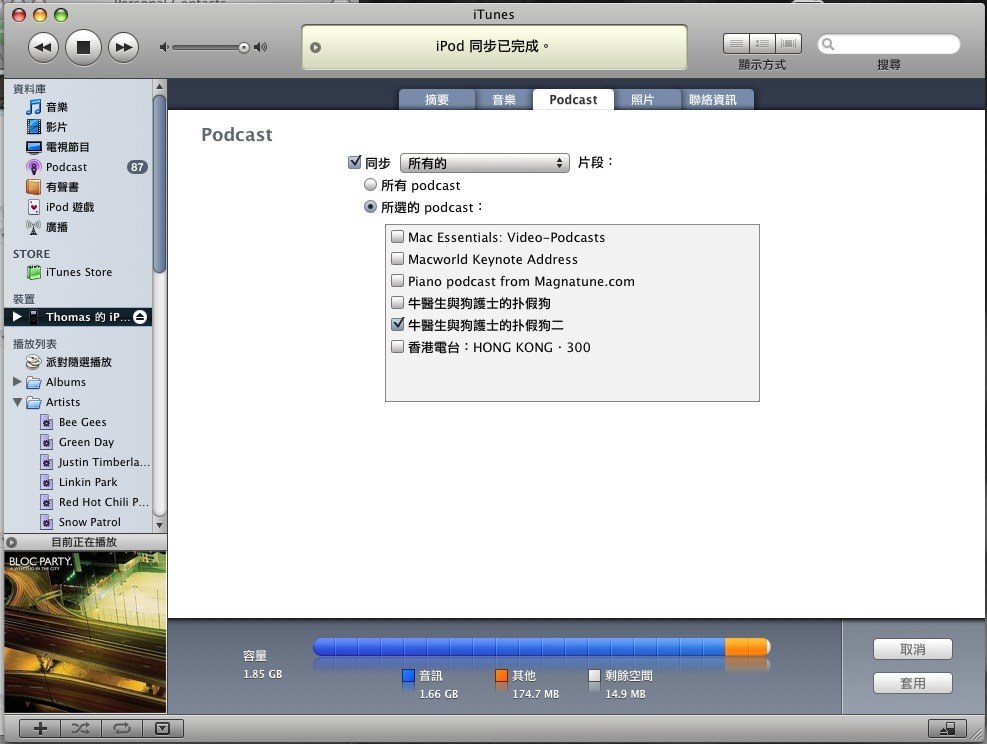Click the Bloc Party album artwork

[x=86, y=632]
